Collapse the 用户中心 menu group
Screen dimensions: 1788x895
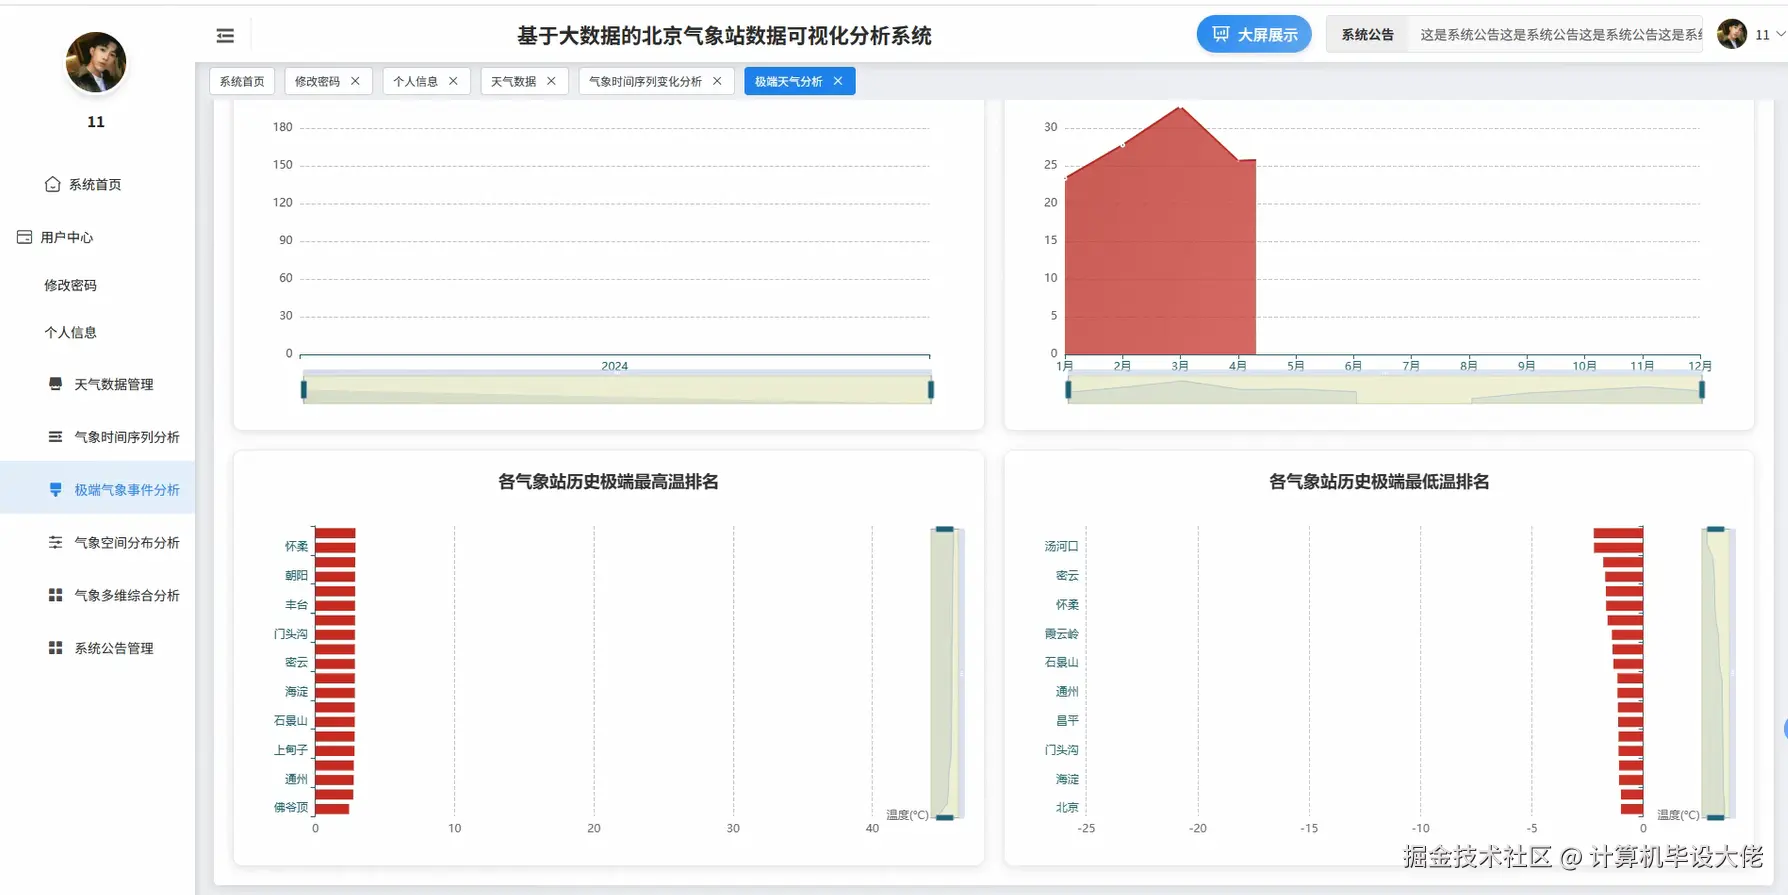coord(67,238)
